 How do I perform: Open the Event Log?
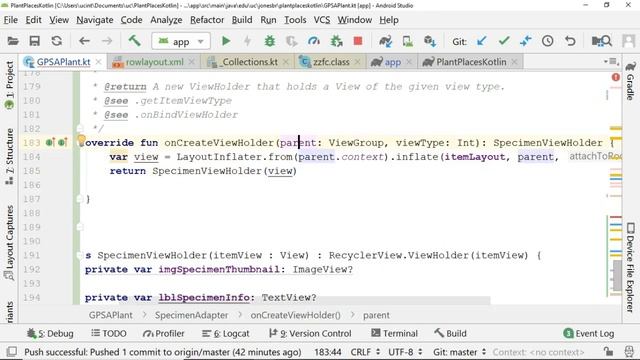point(589,333)
